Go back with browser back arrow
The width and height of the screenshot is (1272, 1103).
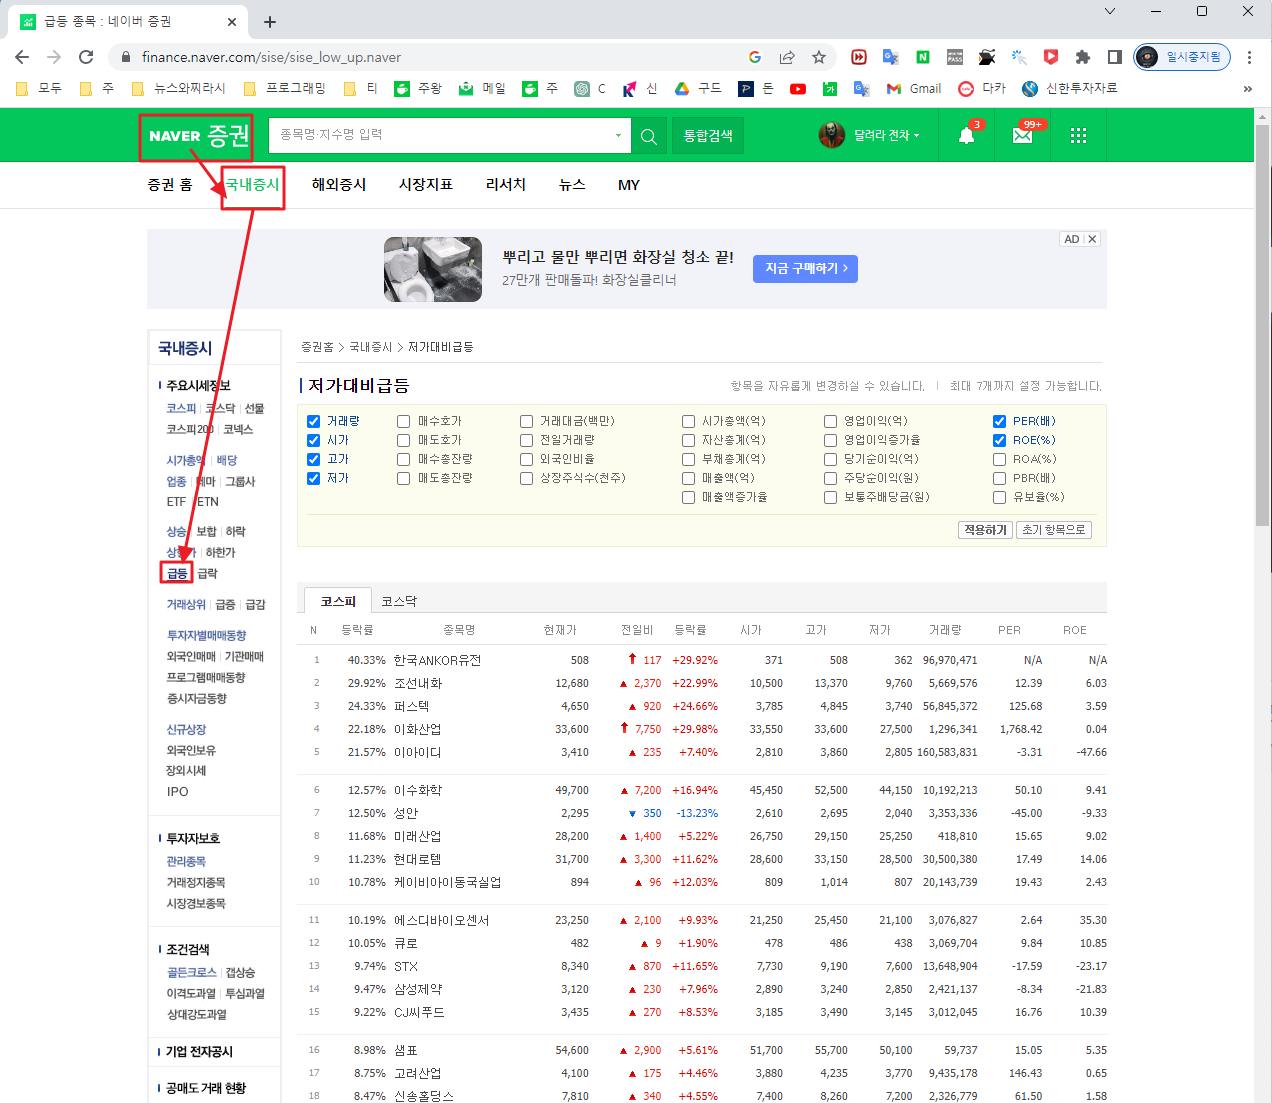tap(22, 57)
